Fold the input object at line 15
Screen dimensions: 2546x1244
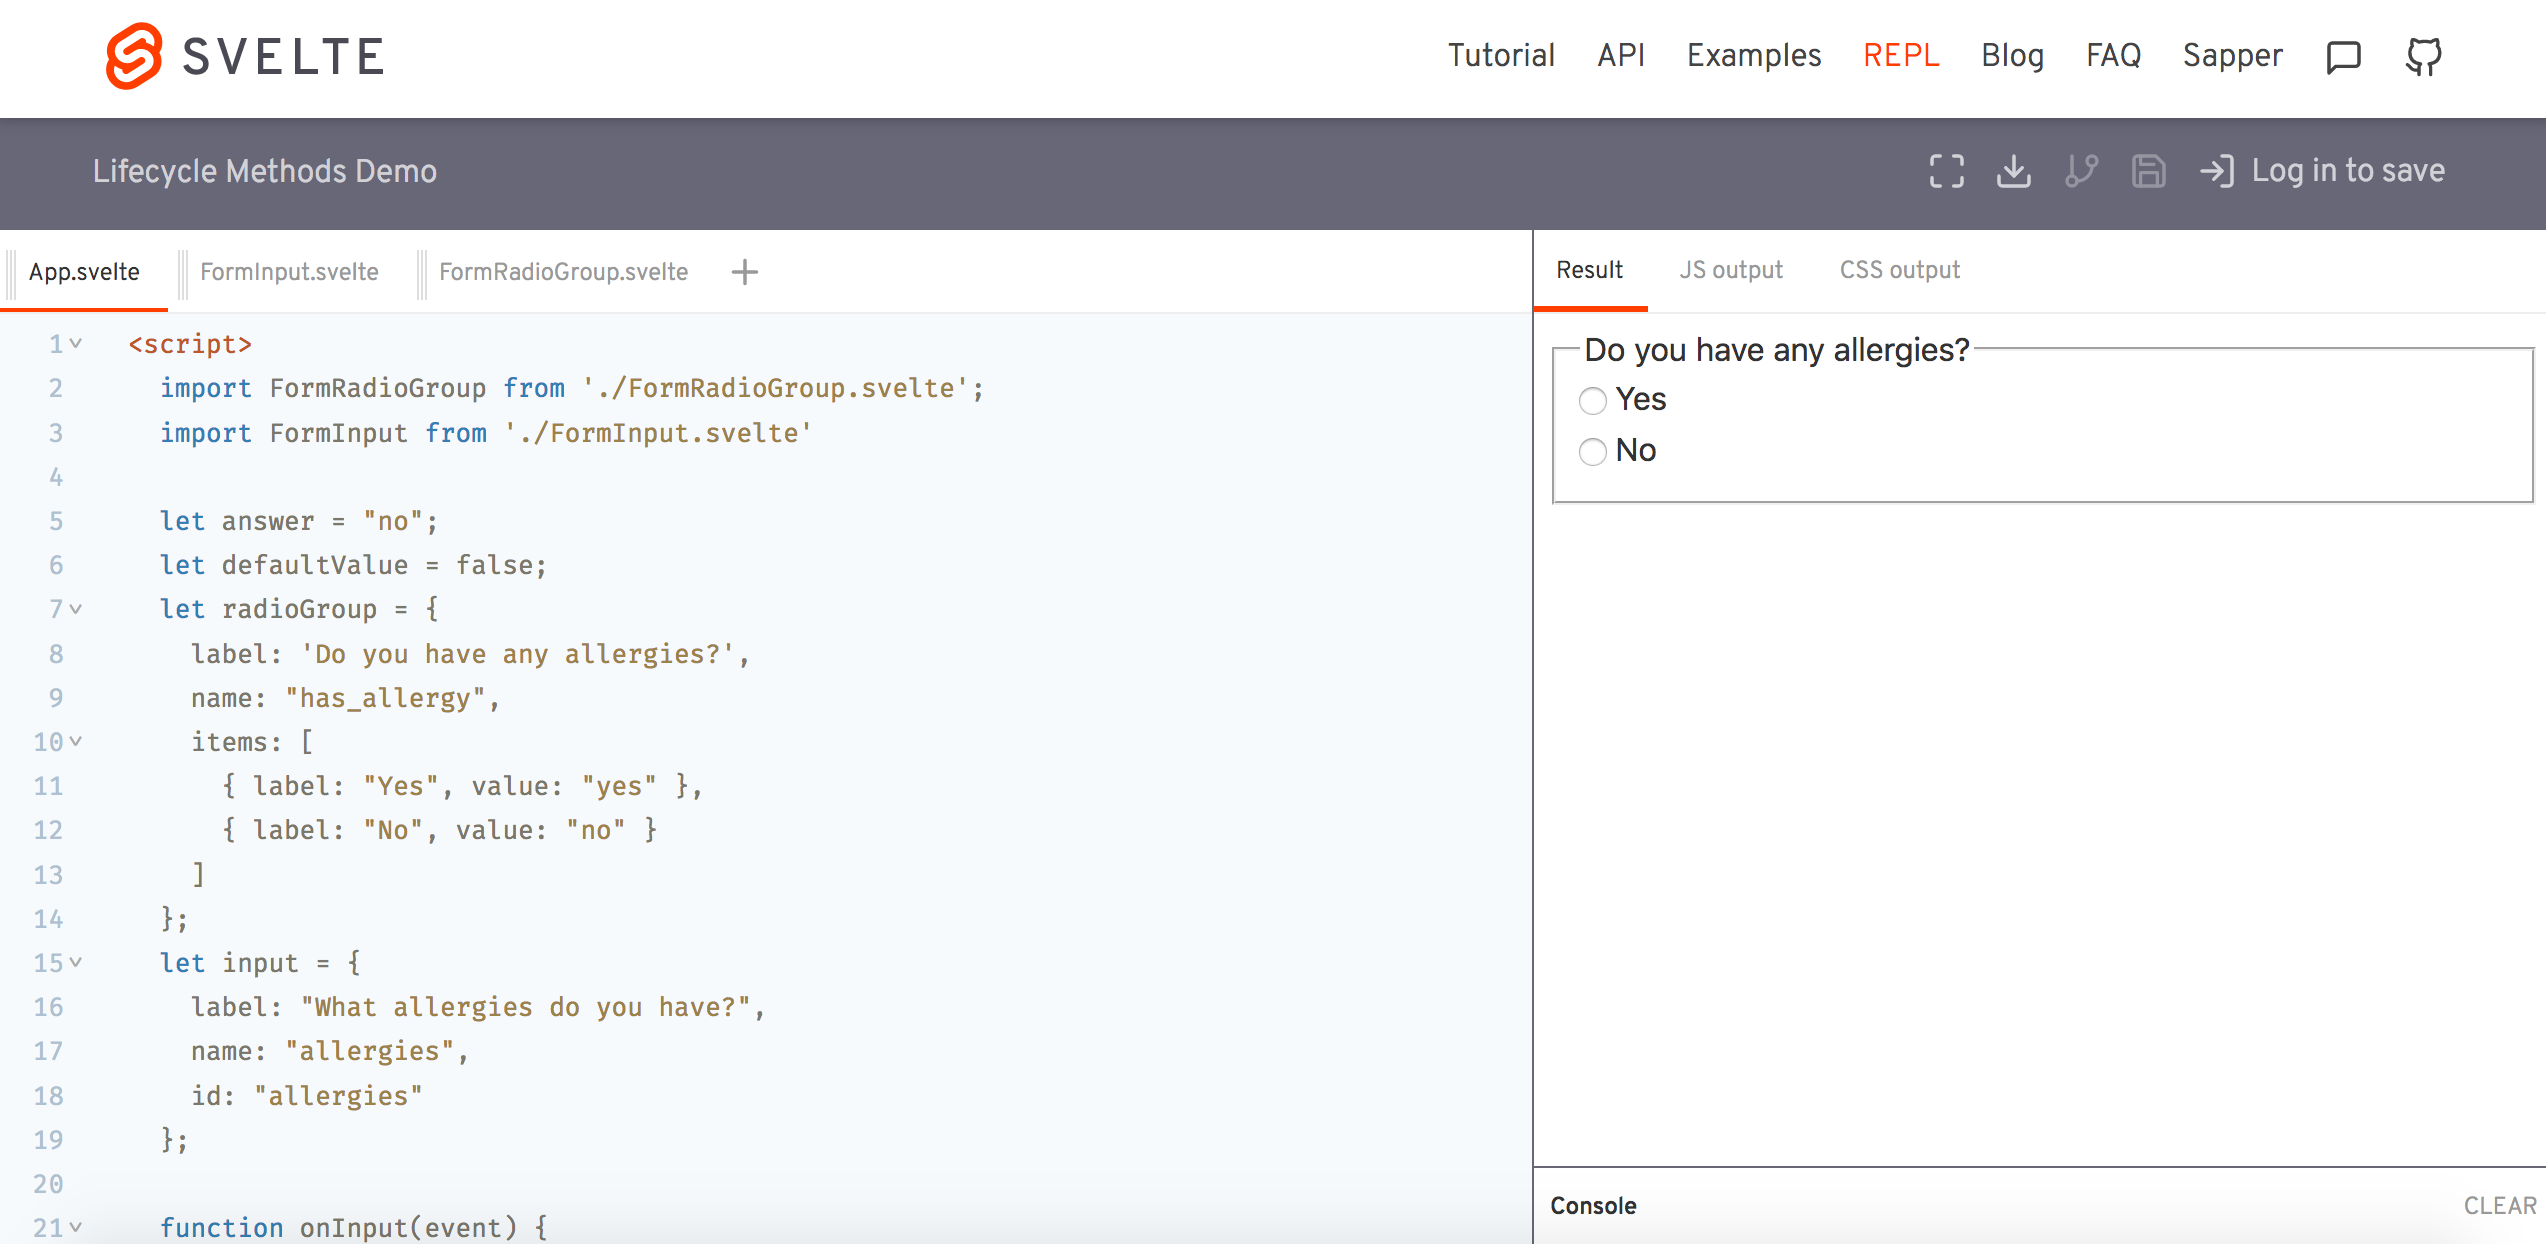tap(76, 963)
